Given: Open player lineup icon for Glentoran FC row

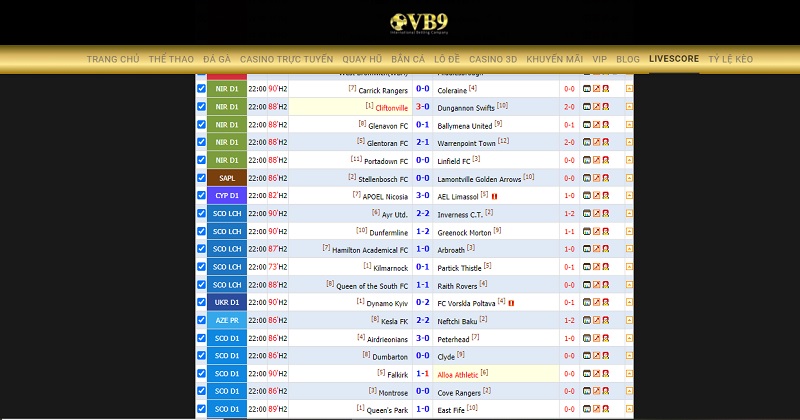Looking at the screenshot, I should [606, 142].
